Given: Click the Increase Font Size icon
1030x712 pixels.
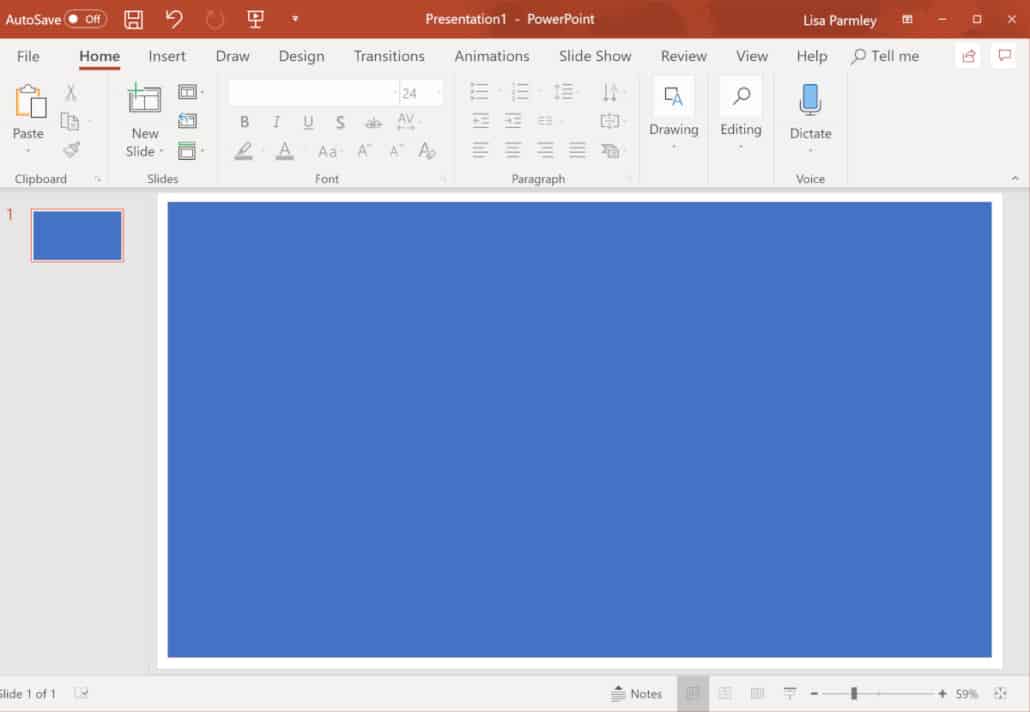Looking at the screenshot, I should (362, 150).
